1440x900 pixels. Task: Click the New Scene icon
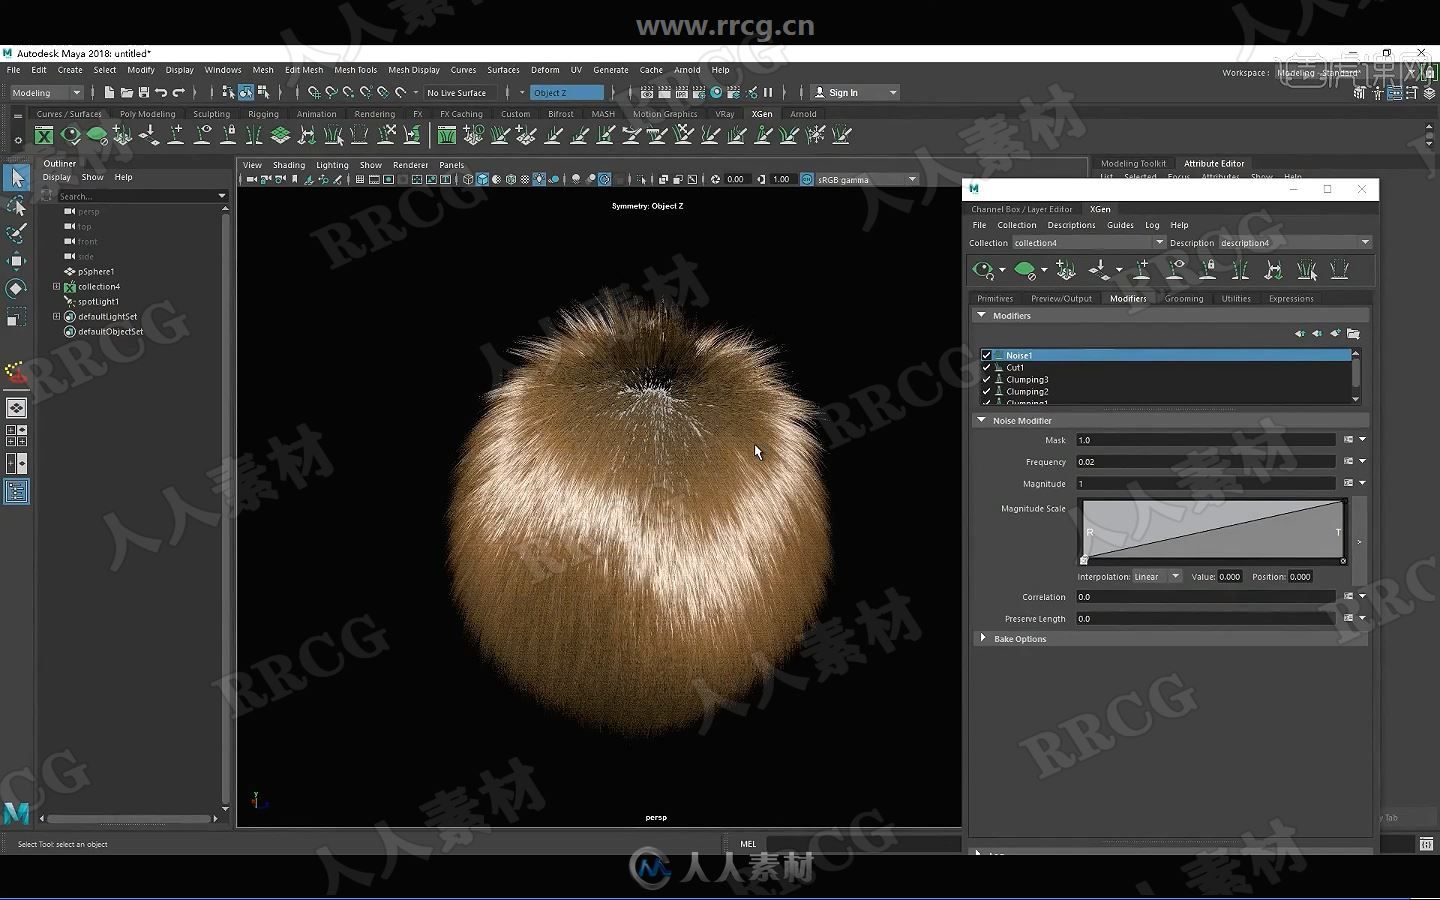[x=109, y=92]
